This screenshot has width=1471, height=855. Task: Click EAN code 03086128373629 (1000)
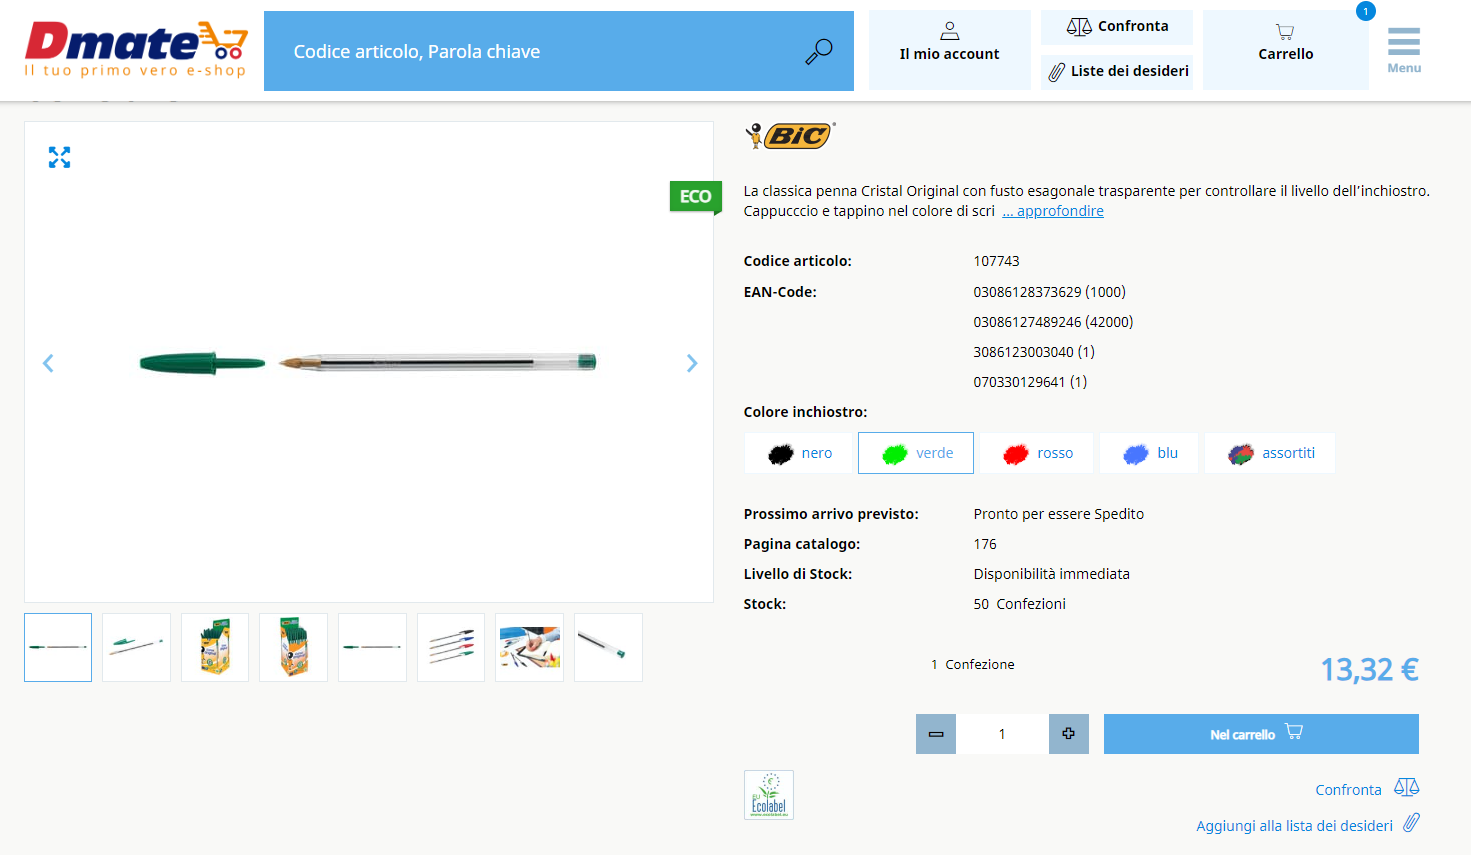coord(1049,292)
